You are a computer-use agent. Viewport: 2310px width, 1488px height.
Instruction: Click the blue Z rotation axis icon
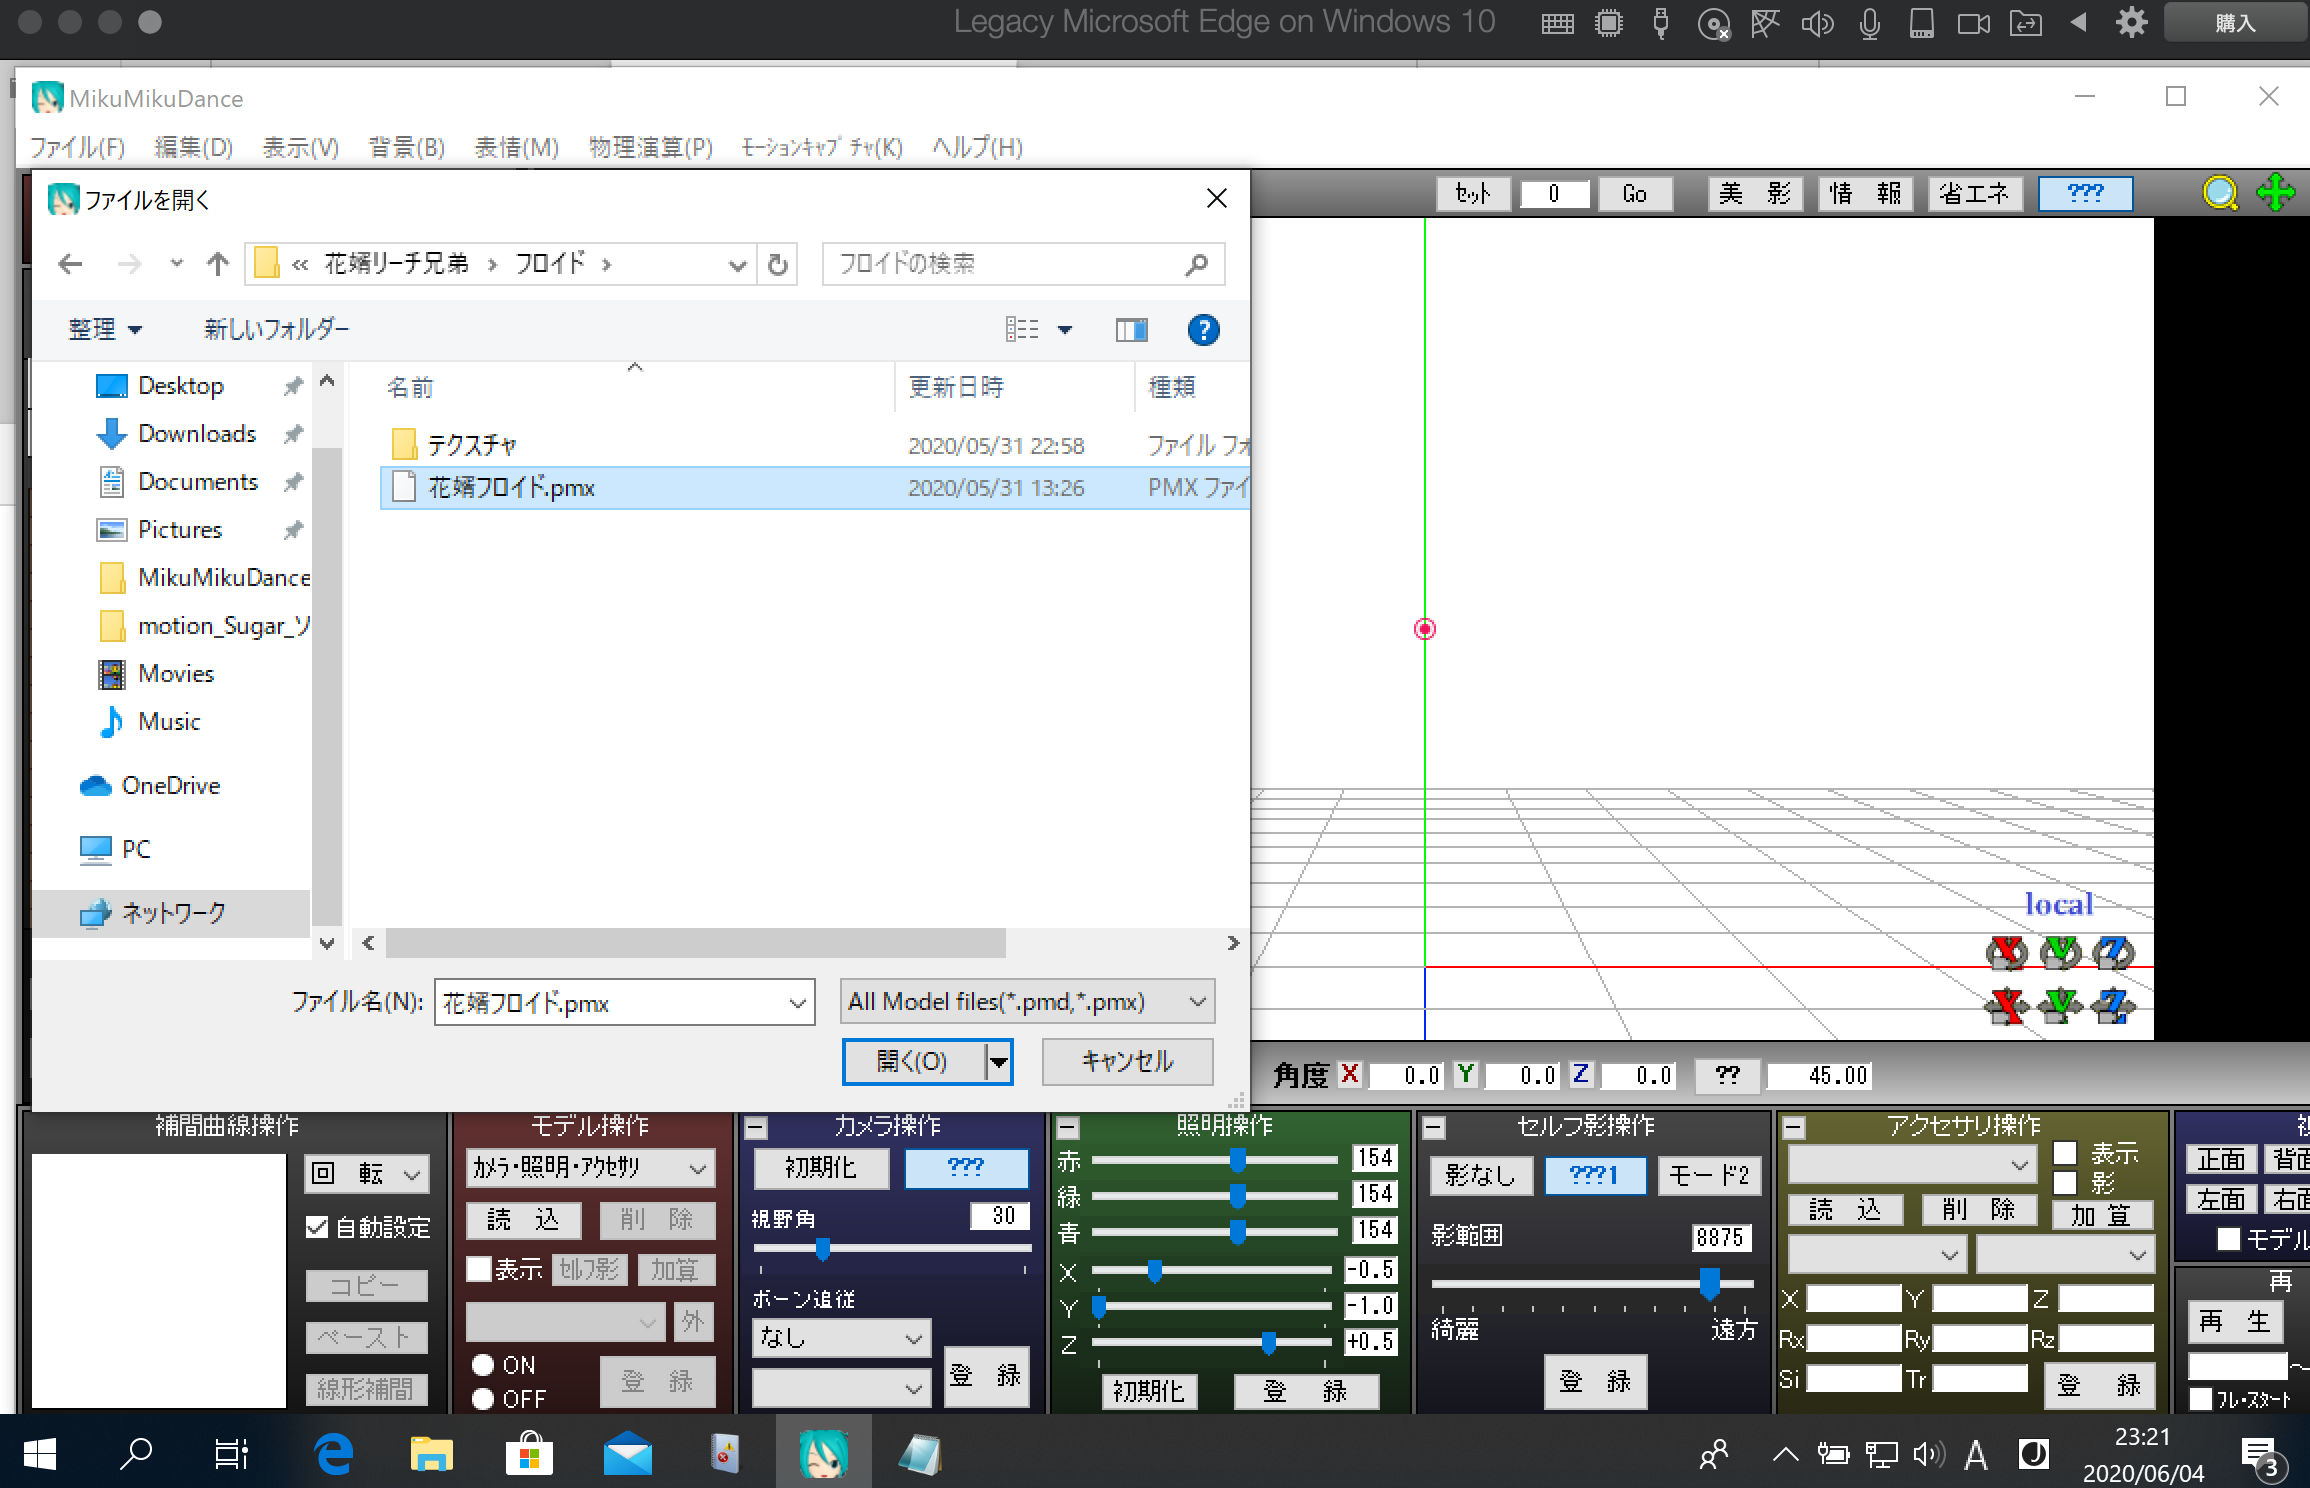pyautogui.click(x=2113, y=953)
